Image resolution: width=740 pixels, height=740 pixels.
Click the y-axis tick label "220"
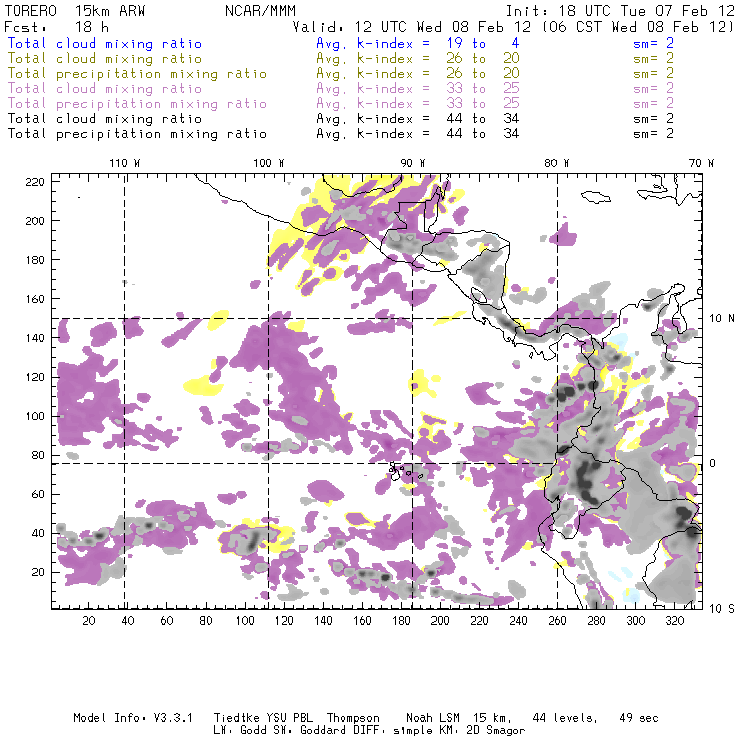coord(35,182)
